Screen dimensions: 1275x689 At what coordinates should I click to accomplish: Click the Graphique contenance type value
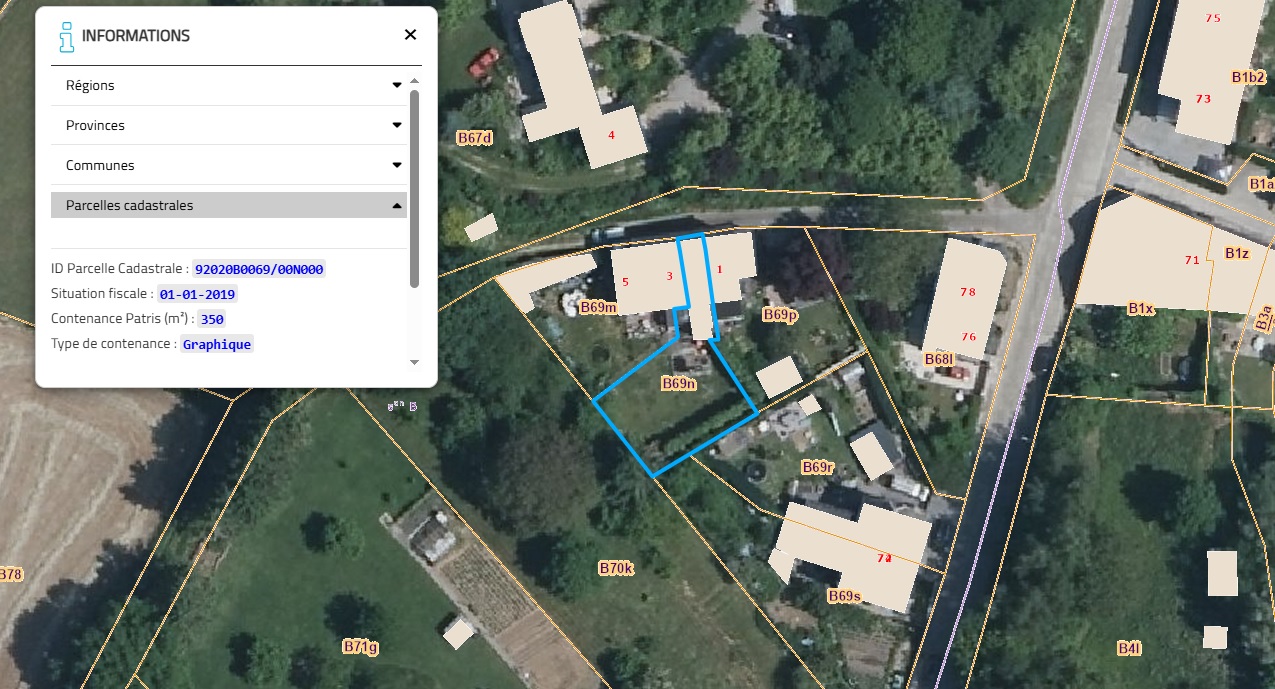(217, 344)
